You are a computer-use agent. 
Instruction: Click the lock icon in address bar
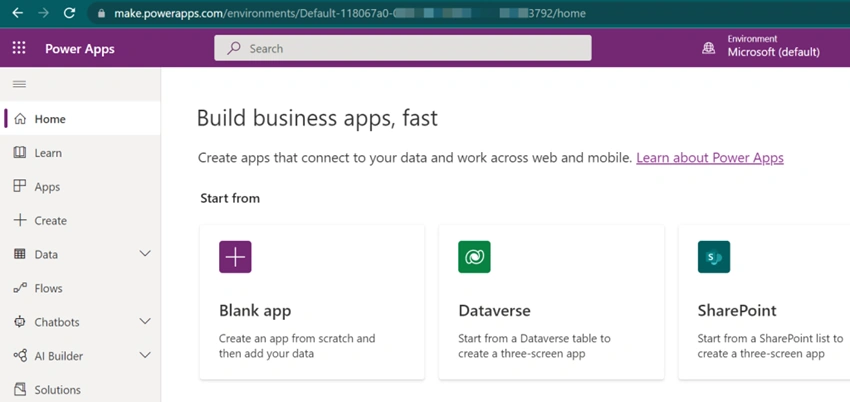tap(101, 14)
